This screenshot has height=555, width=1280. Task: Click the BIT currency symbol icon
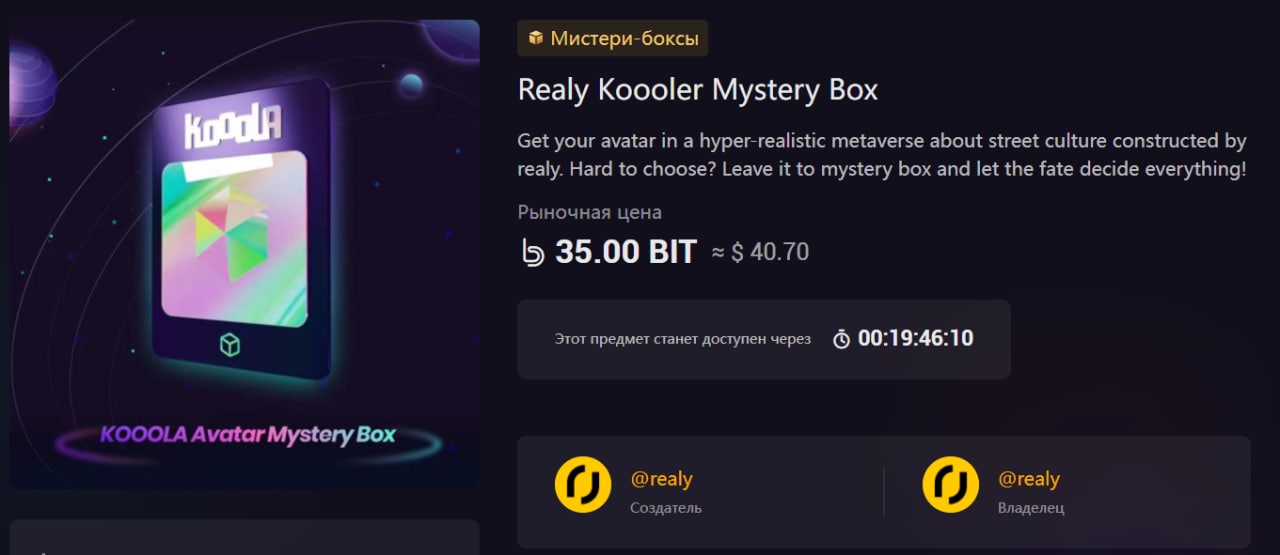[x=533, y=252]
